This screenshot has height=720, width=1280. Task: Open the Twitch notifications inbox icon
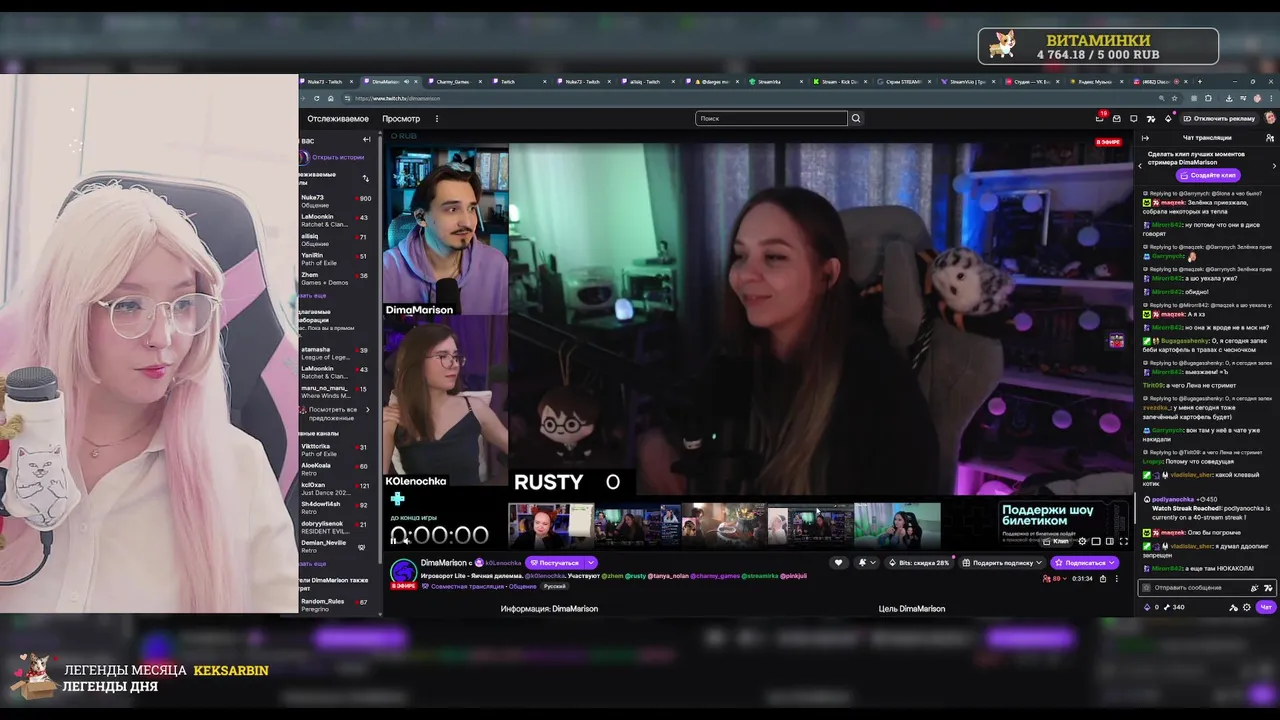(x=1100, y=118)
